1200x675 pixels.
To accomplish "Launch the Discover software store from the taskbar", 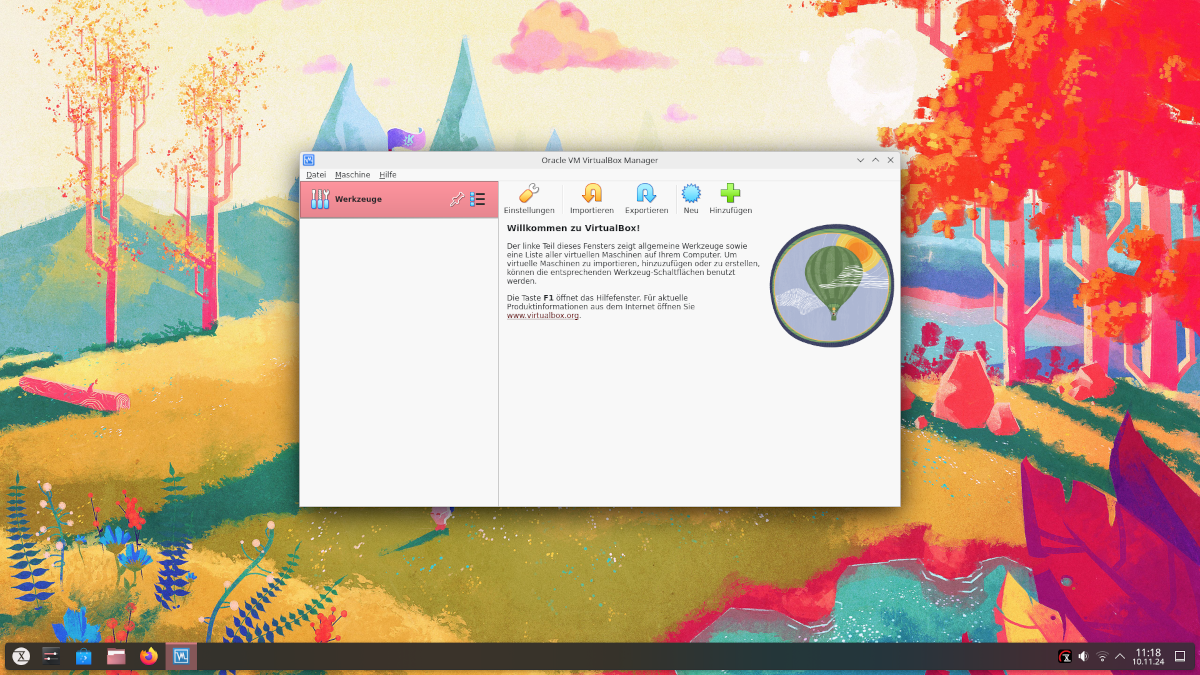I will coord(84,656).
